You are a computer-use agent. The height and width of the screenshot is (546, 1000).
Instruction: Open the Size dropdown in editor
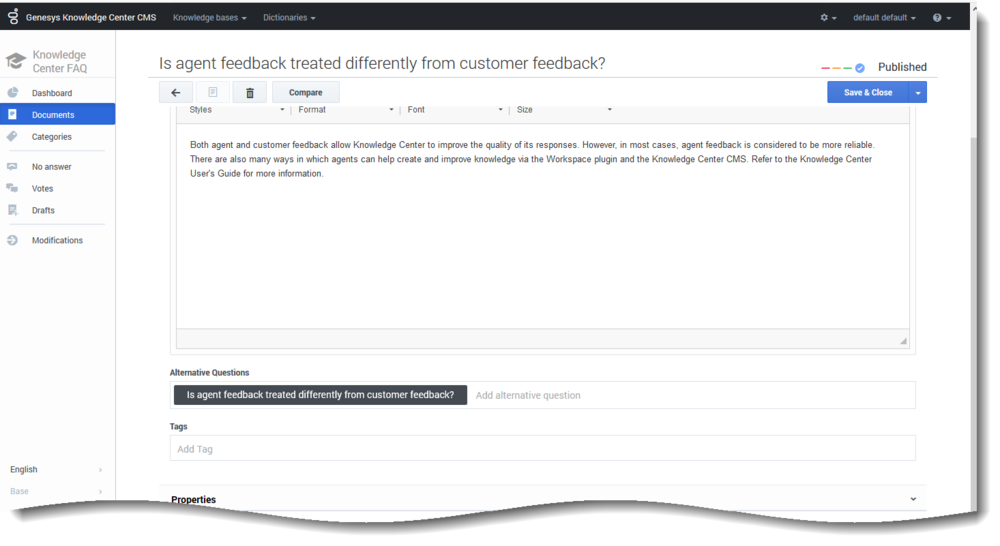click(x=564, y=110)
